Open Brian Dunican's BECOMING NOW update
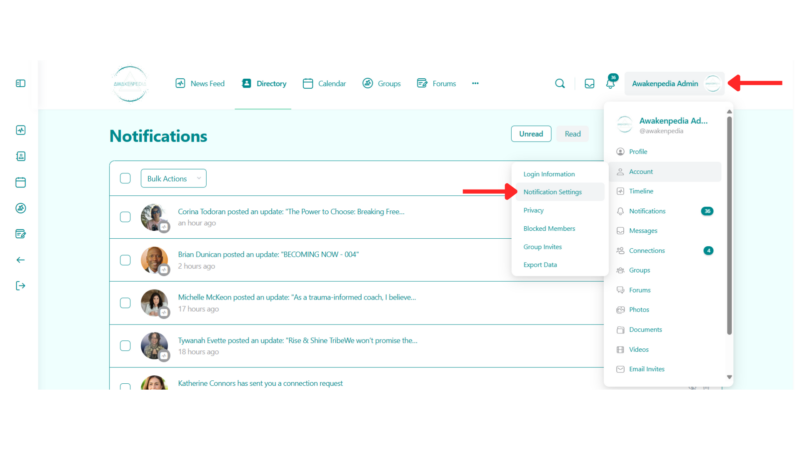The height and width of the screenshot is (450, 800). (268, 254)
